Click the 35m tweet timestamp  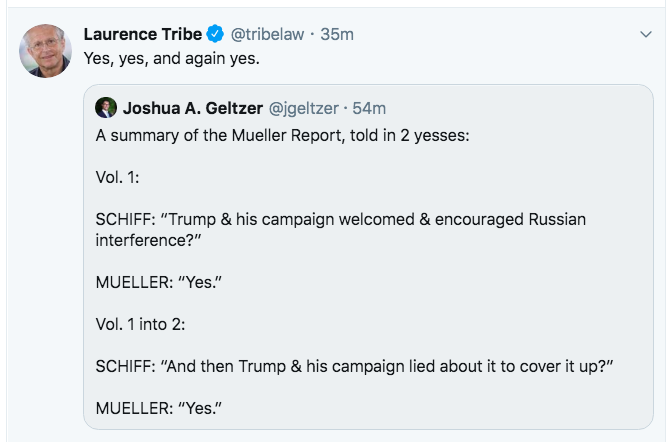338,35
